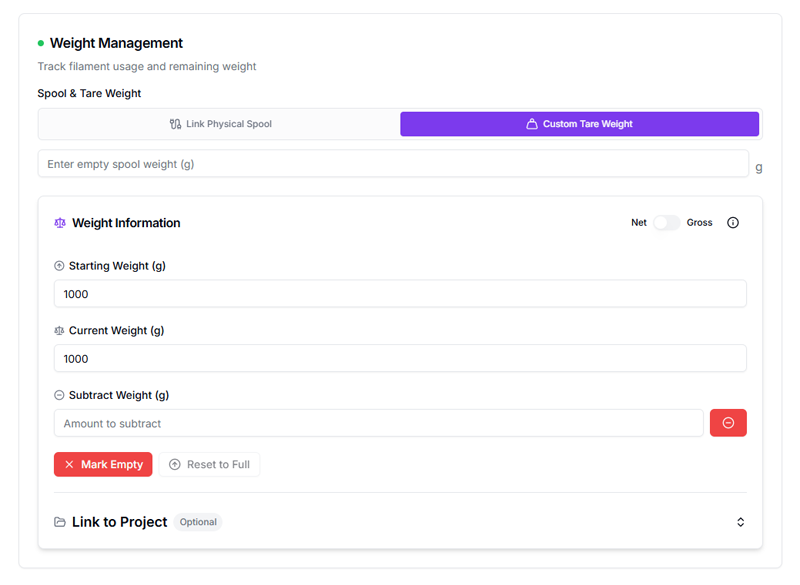Screen dimensions: 800x585
Task: Click the up-arrow icon beside Starting Weight
Action: [x=59, y=266]
